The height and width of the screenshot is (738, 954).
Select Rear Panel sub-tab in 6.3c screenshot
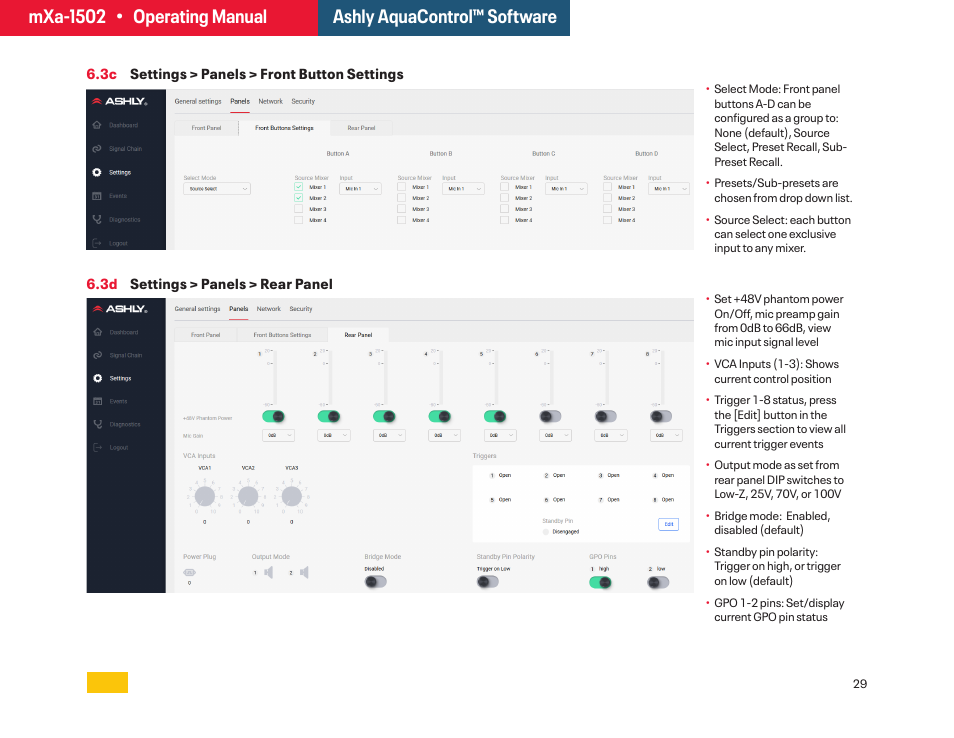[x=361, y=128]
